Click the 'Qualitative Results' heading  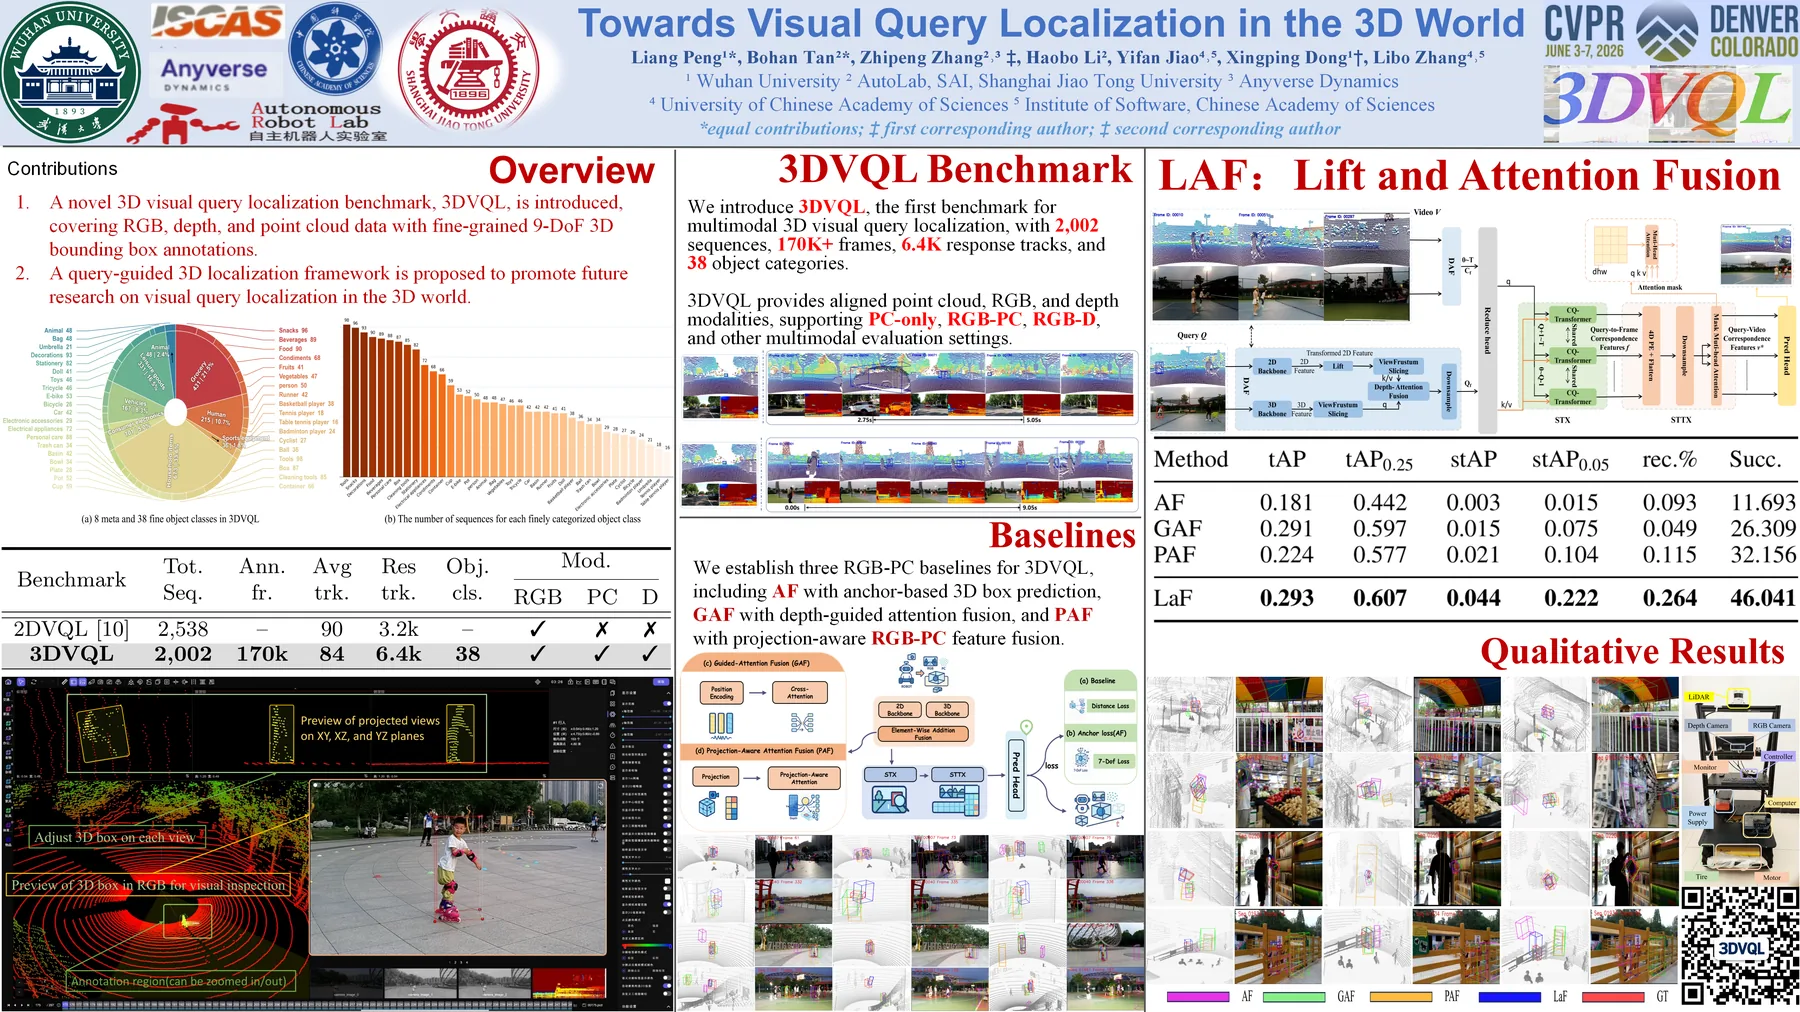coord(1632,652)
